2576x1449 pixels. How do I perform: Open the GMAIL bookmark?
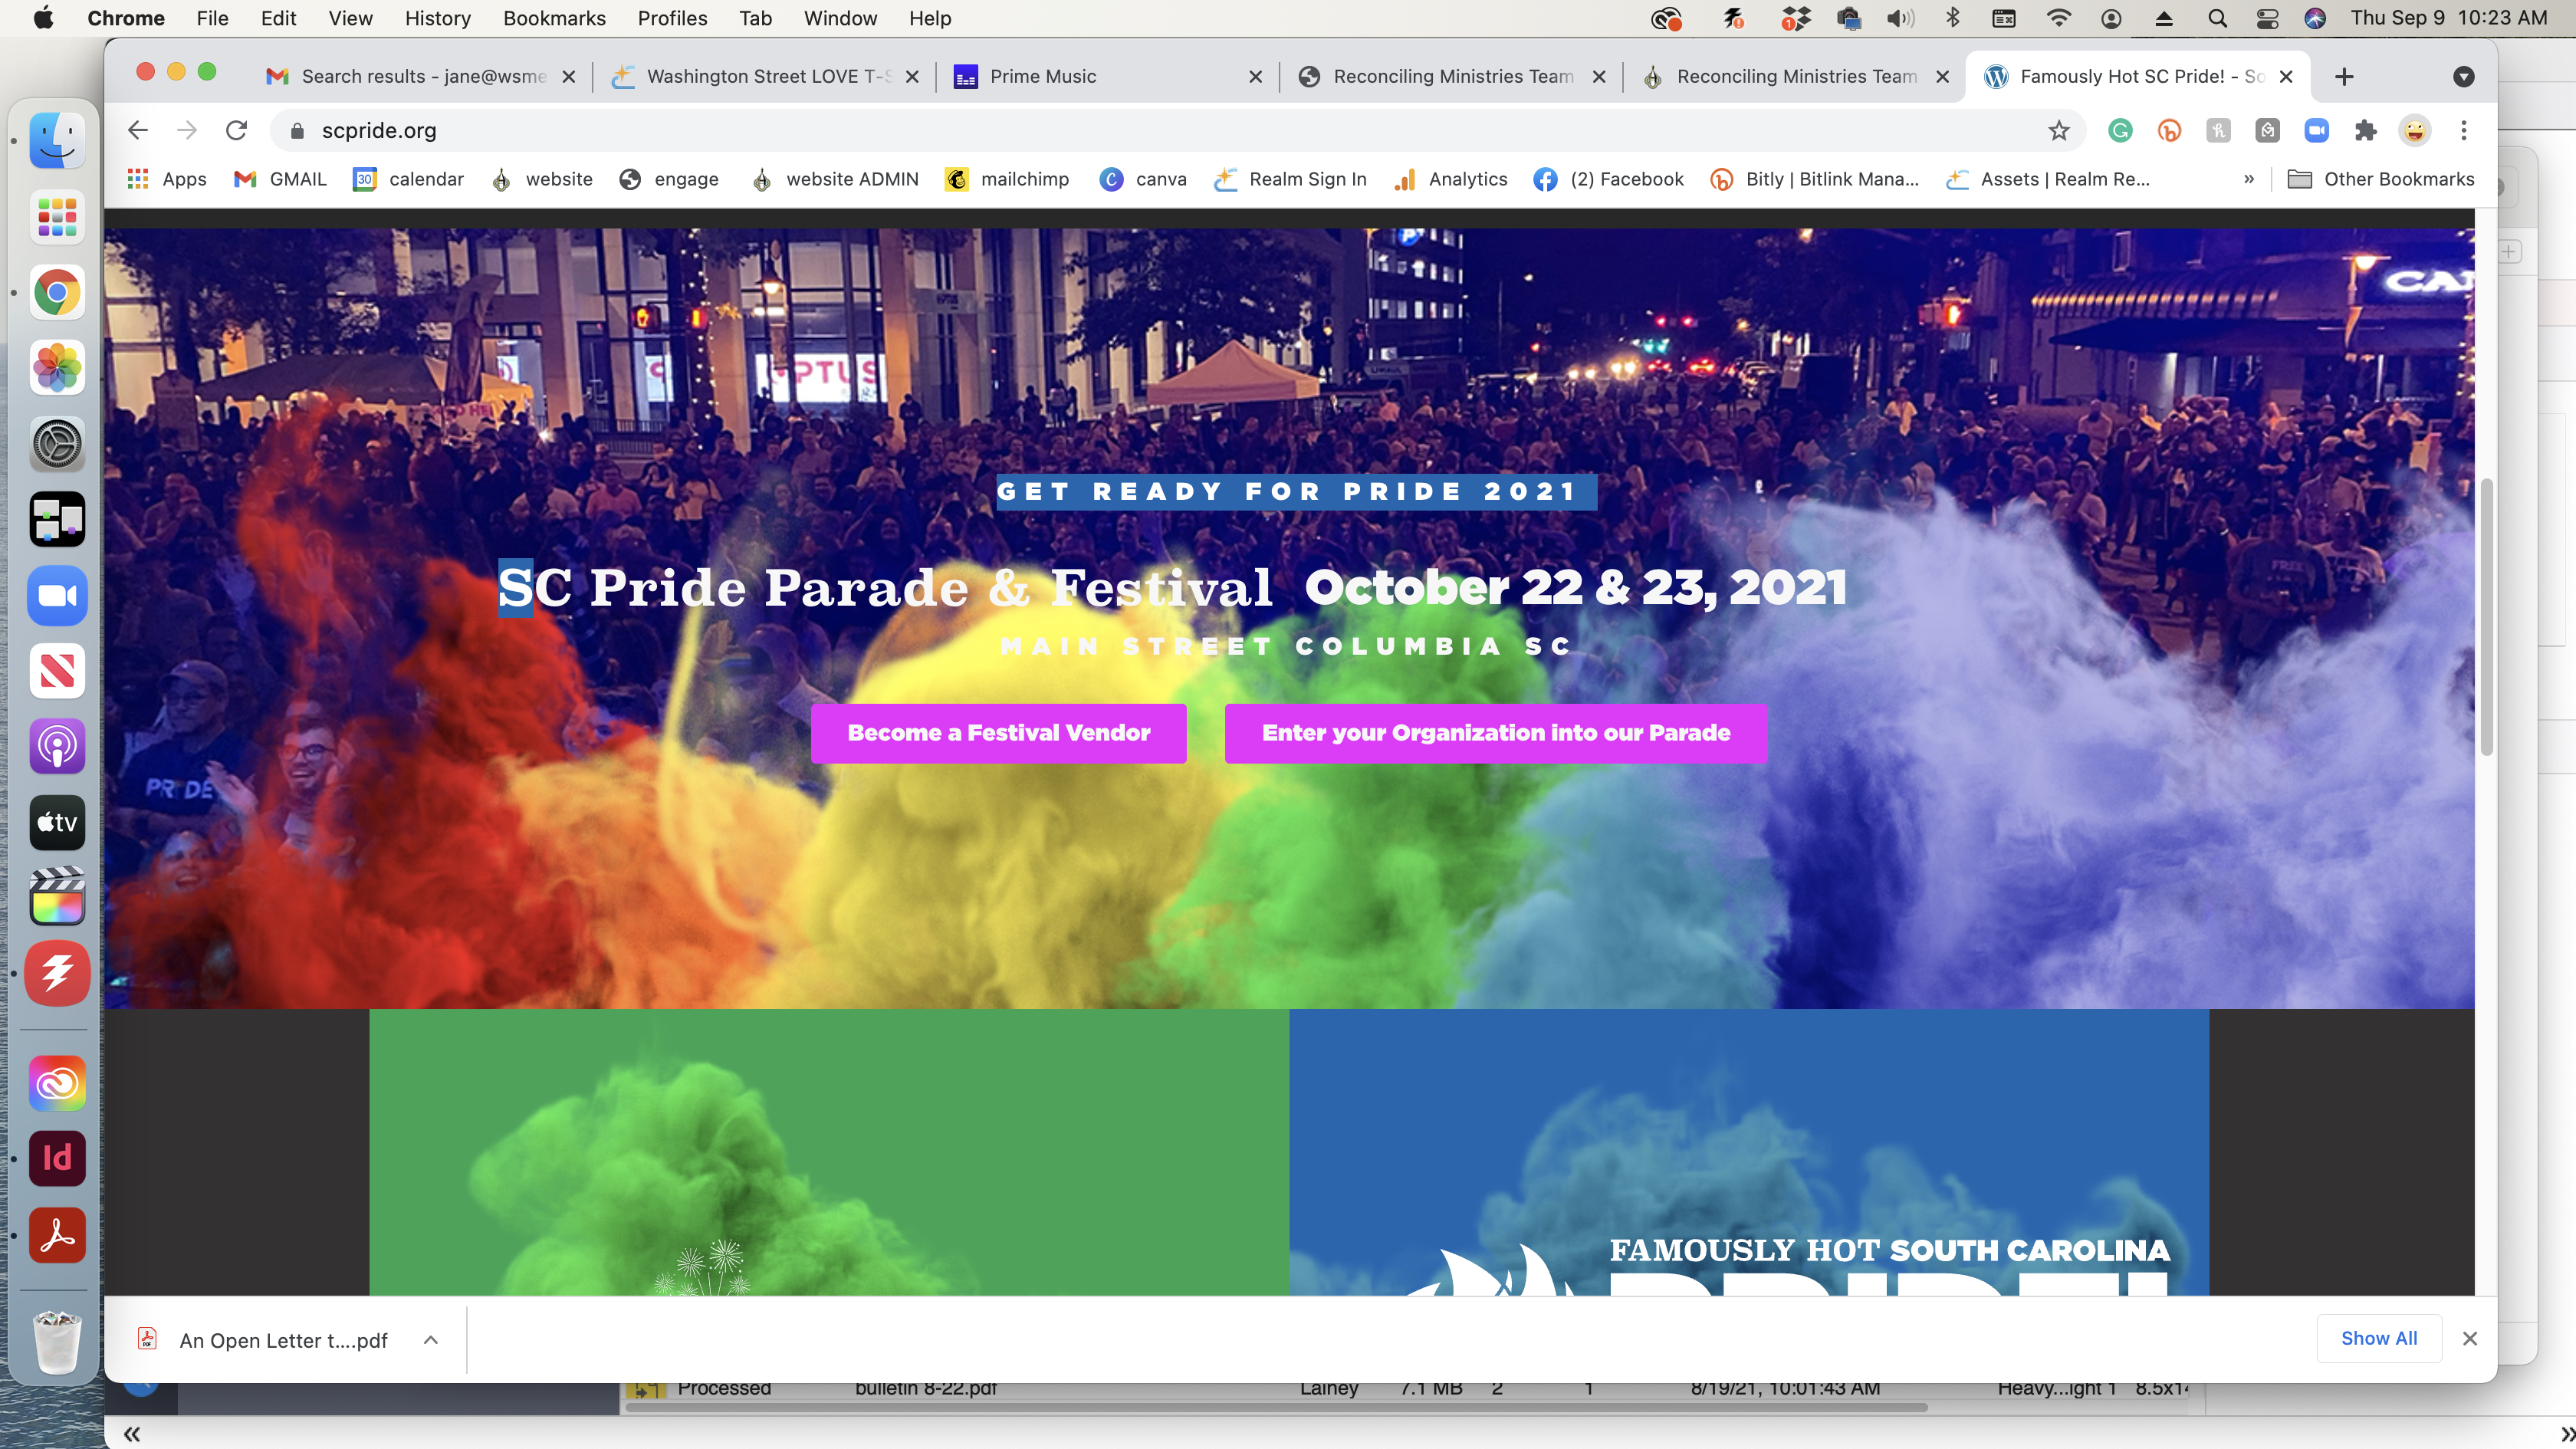[280, 179]
